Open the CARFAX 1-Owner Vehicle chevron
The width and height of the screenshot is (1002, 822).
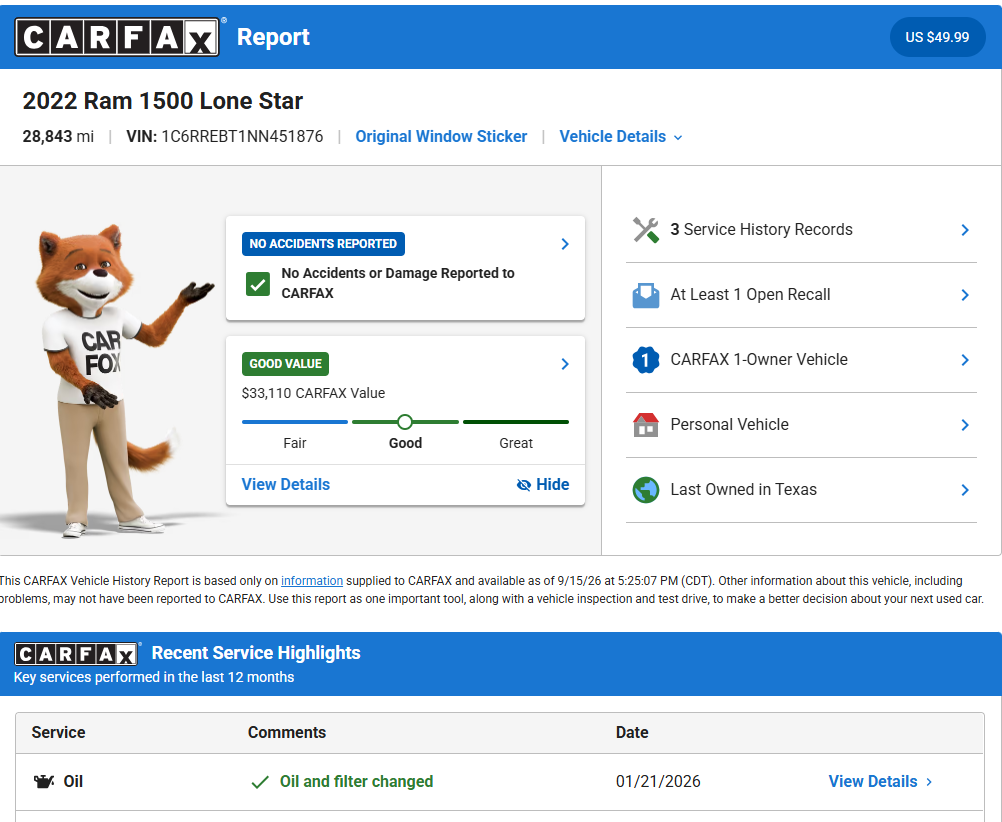tap(965, 361)
